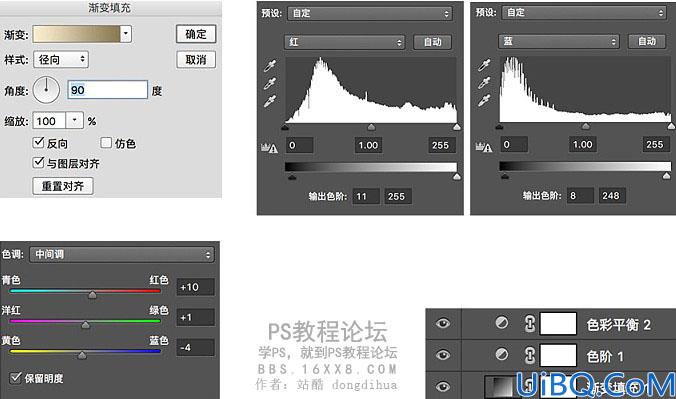The height and width of the screenshot is (399, 676).
Task: Toggle 保留明度 checkbox
Action: pyautogui.click(x=16, y=378)
